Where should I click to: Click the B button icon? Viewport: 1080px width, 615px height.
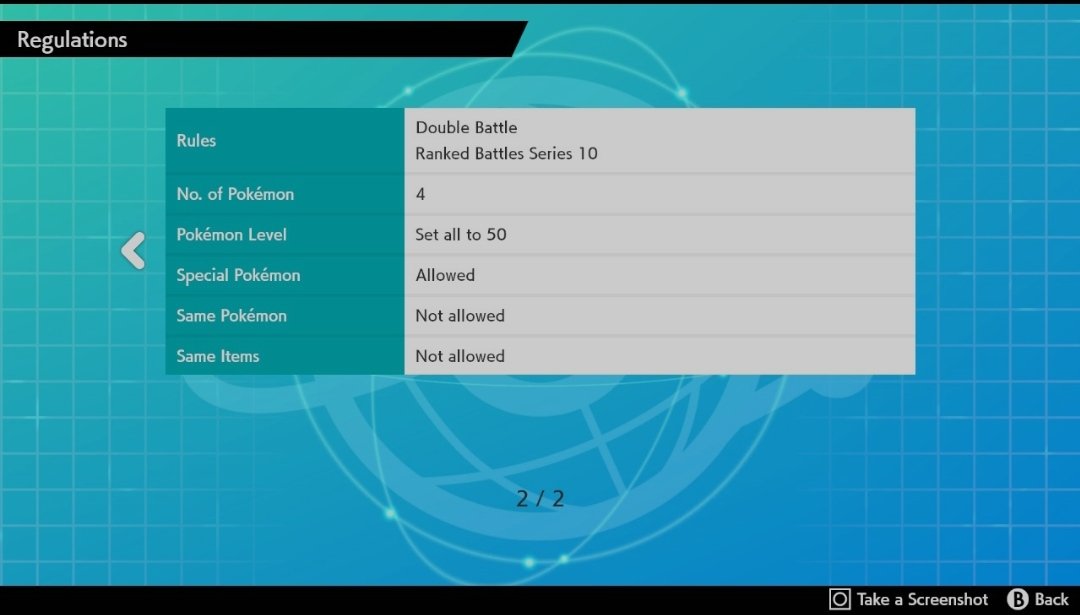click(x=1017, y=599)
